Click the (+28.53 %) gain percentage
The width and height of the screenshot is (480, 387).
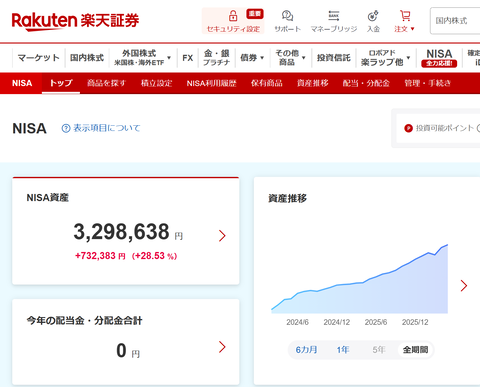click(154, 256)
